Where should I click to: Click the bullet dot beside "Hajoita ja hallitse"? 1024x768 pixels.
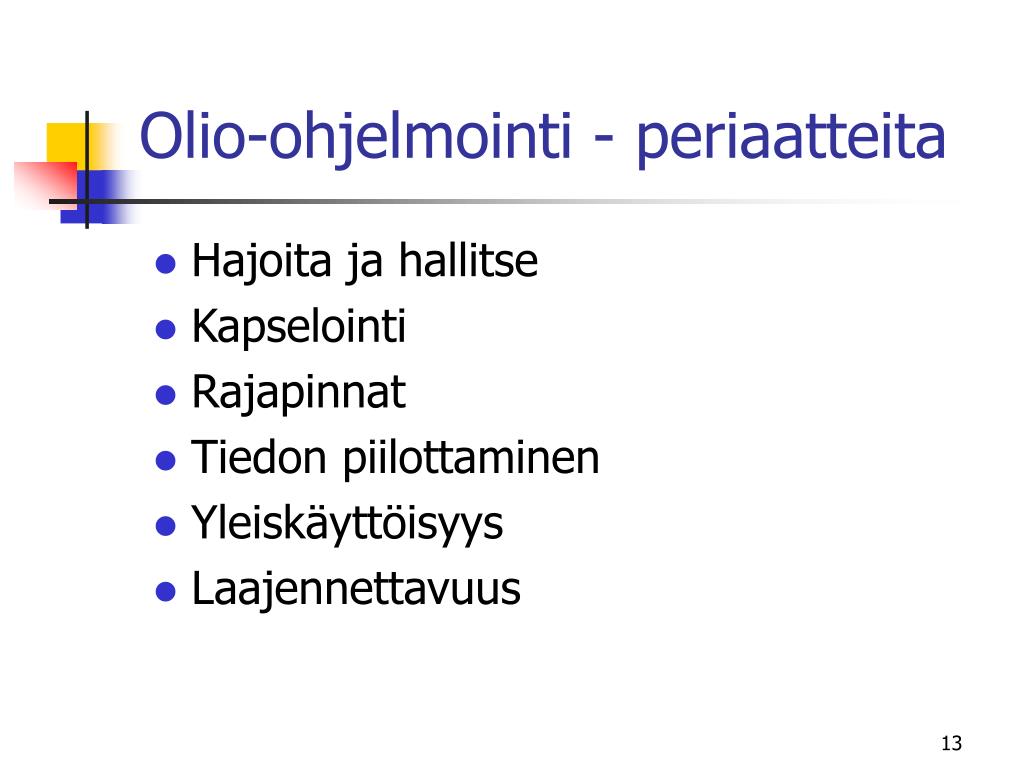point(166,264)
